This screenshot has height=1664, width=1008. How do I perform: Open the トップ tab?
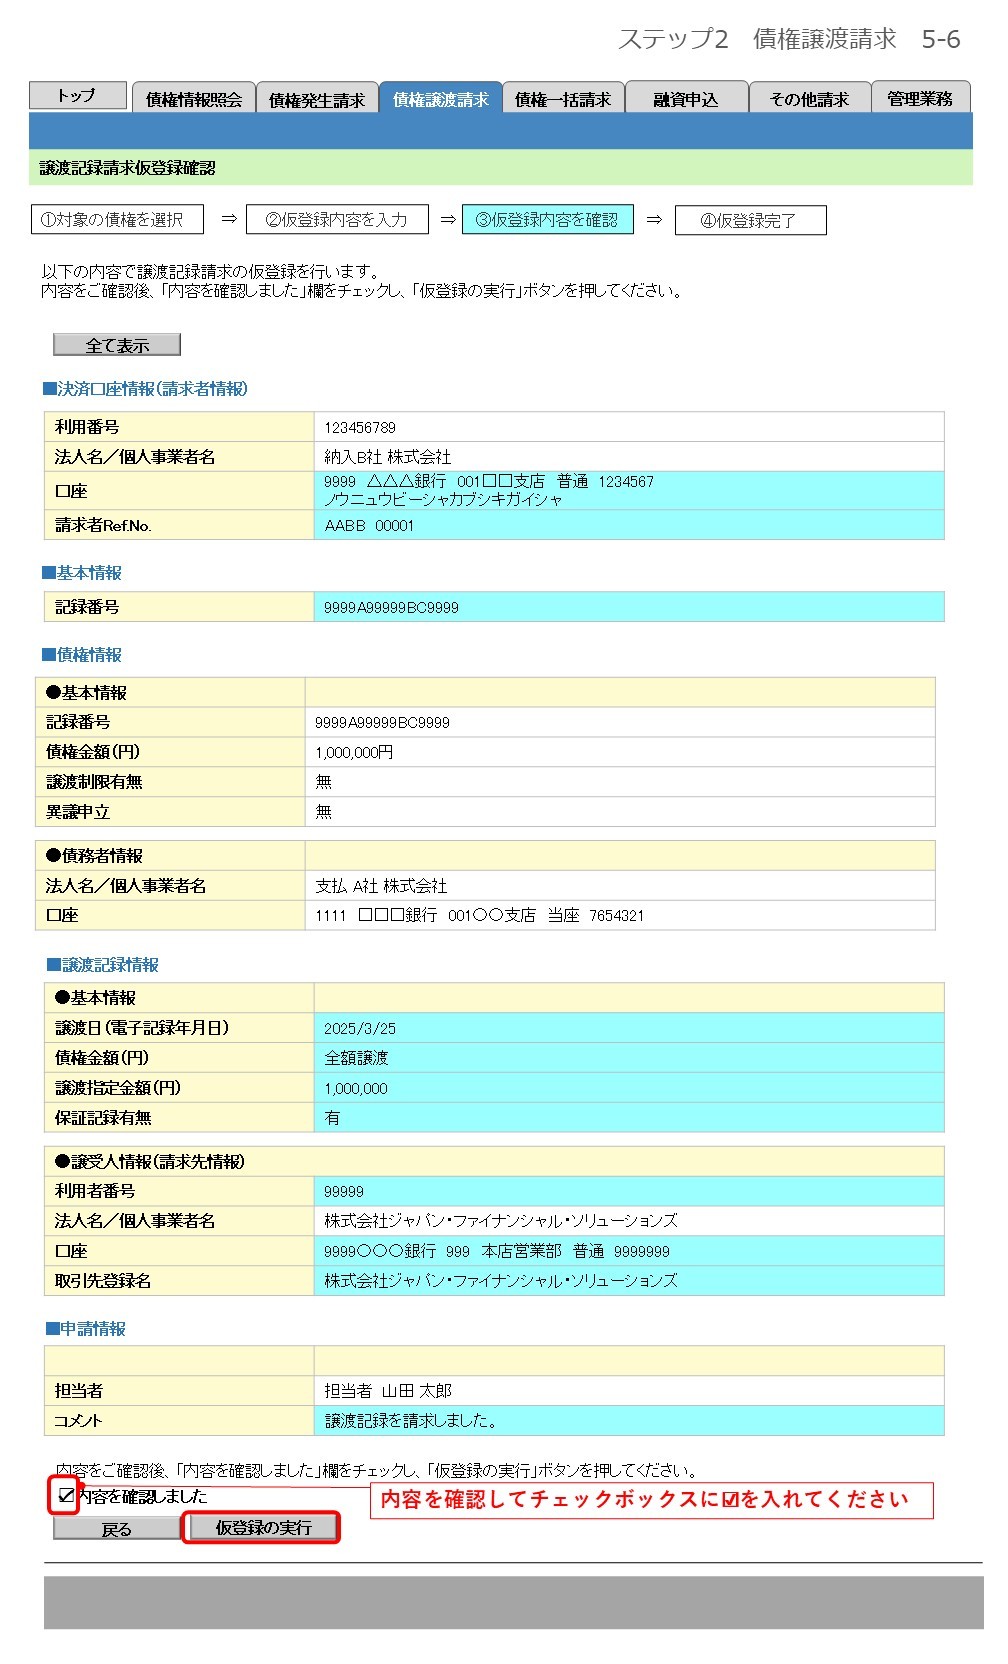[78, 95]
